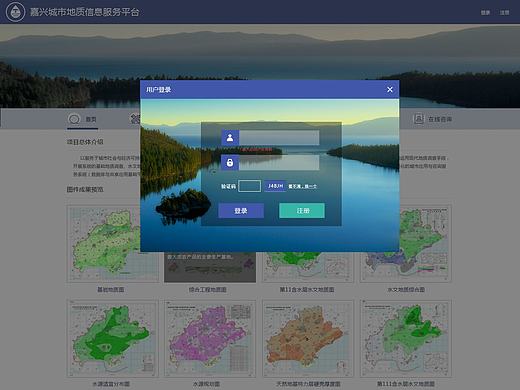Click the 图件成果预览 heading
This screenshot has height=390, width=520.
pyautogui.click(x=85, y=189)
